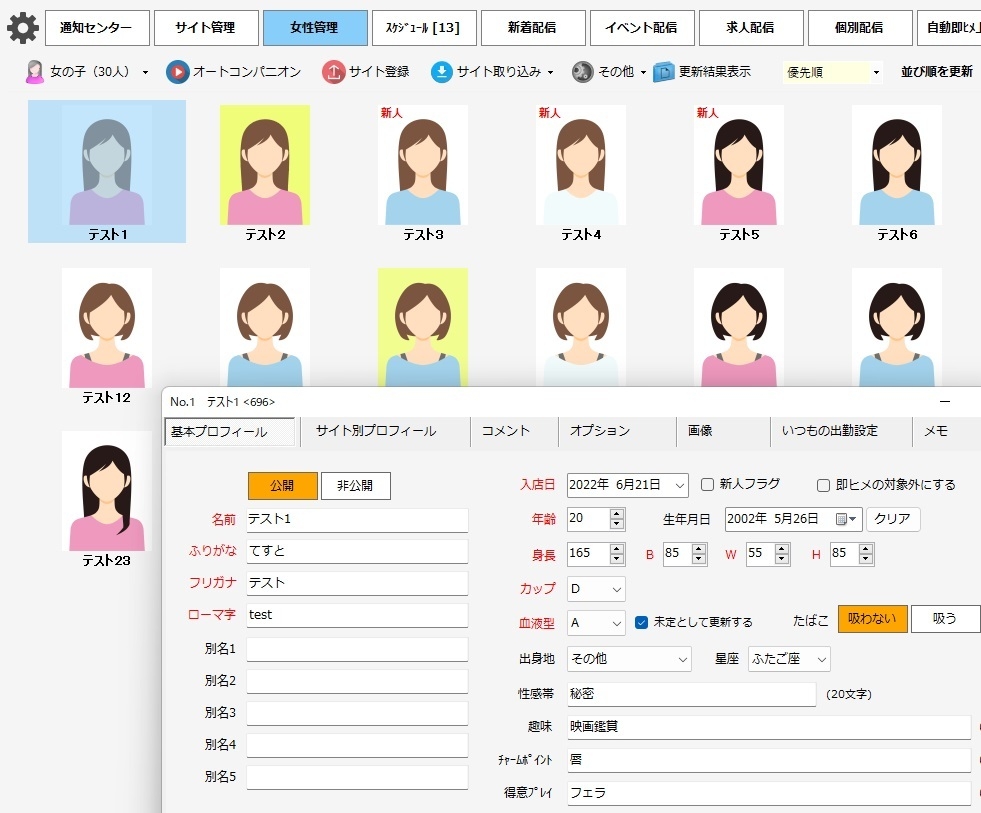This screenshot has height=813, width=981.
Task: Click the サイト取り込み download icon
Action: tap(441, 72)
